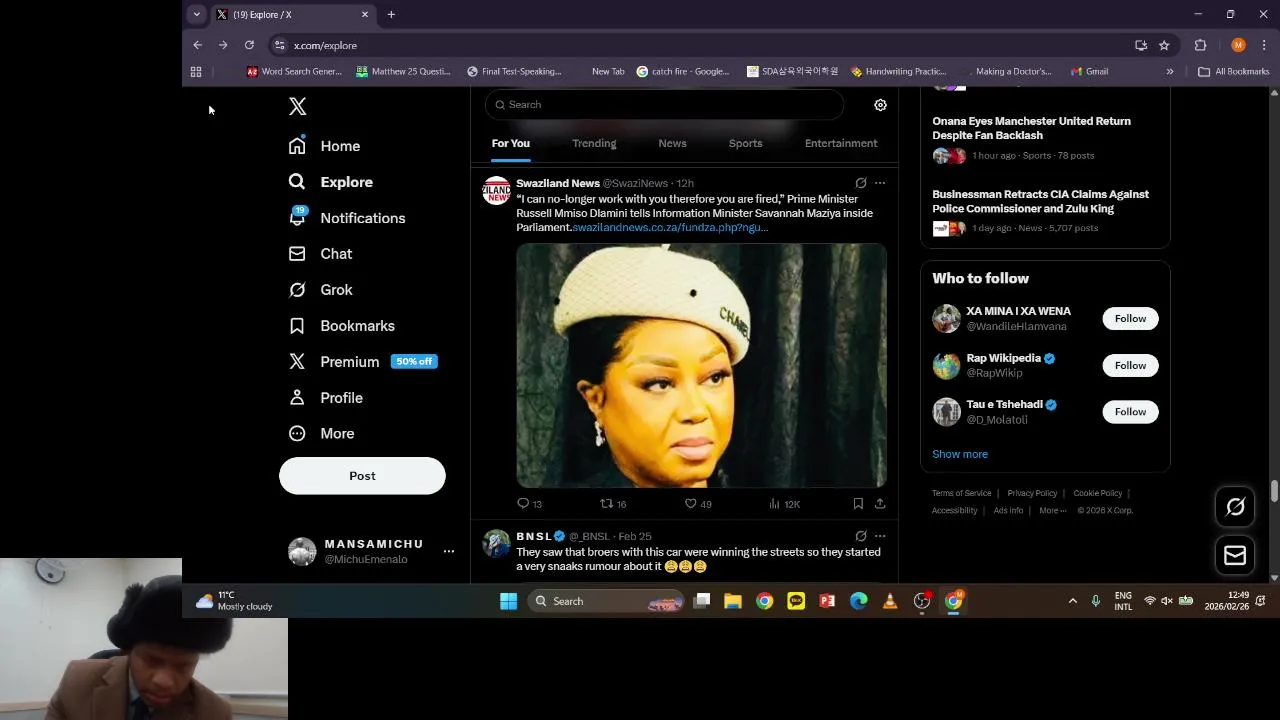Click the MANSAMICHU profile avatar
1280x720 pixels.
(x=302, y=551)
